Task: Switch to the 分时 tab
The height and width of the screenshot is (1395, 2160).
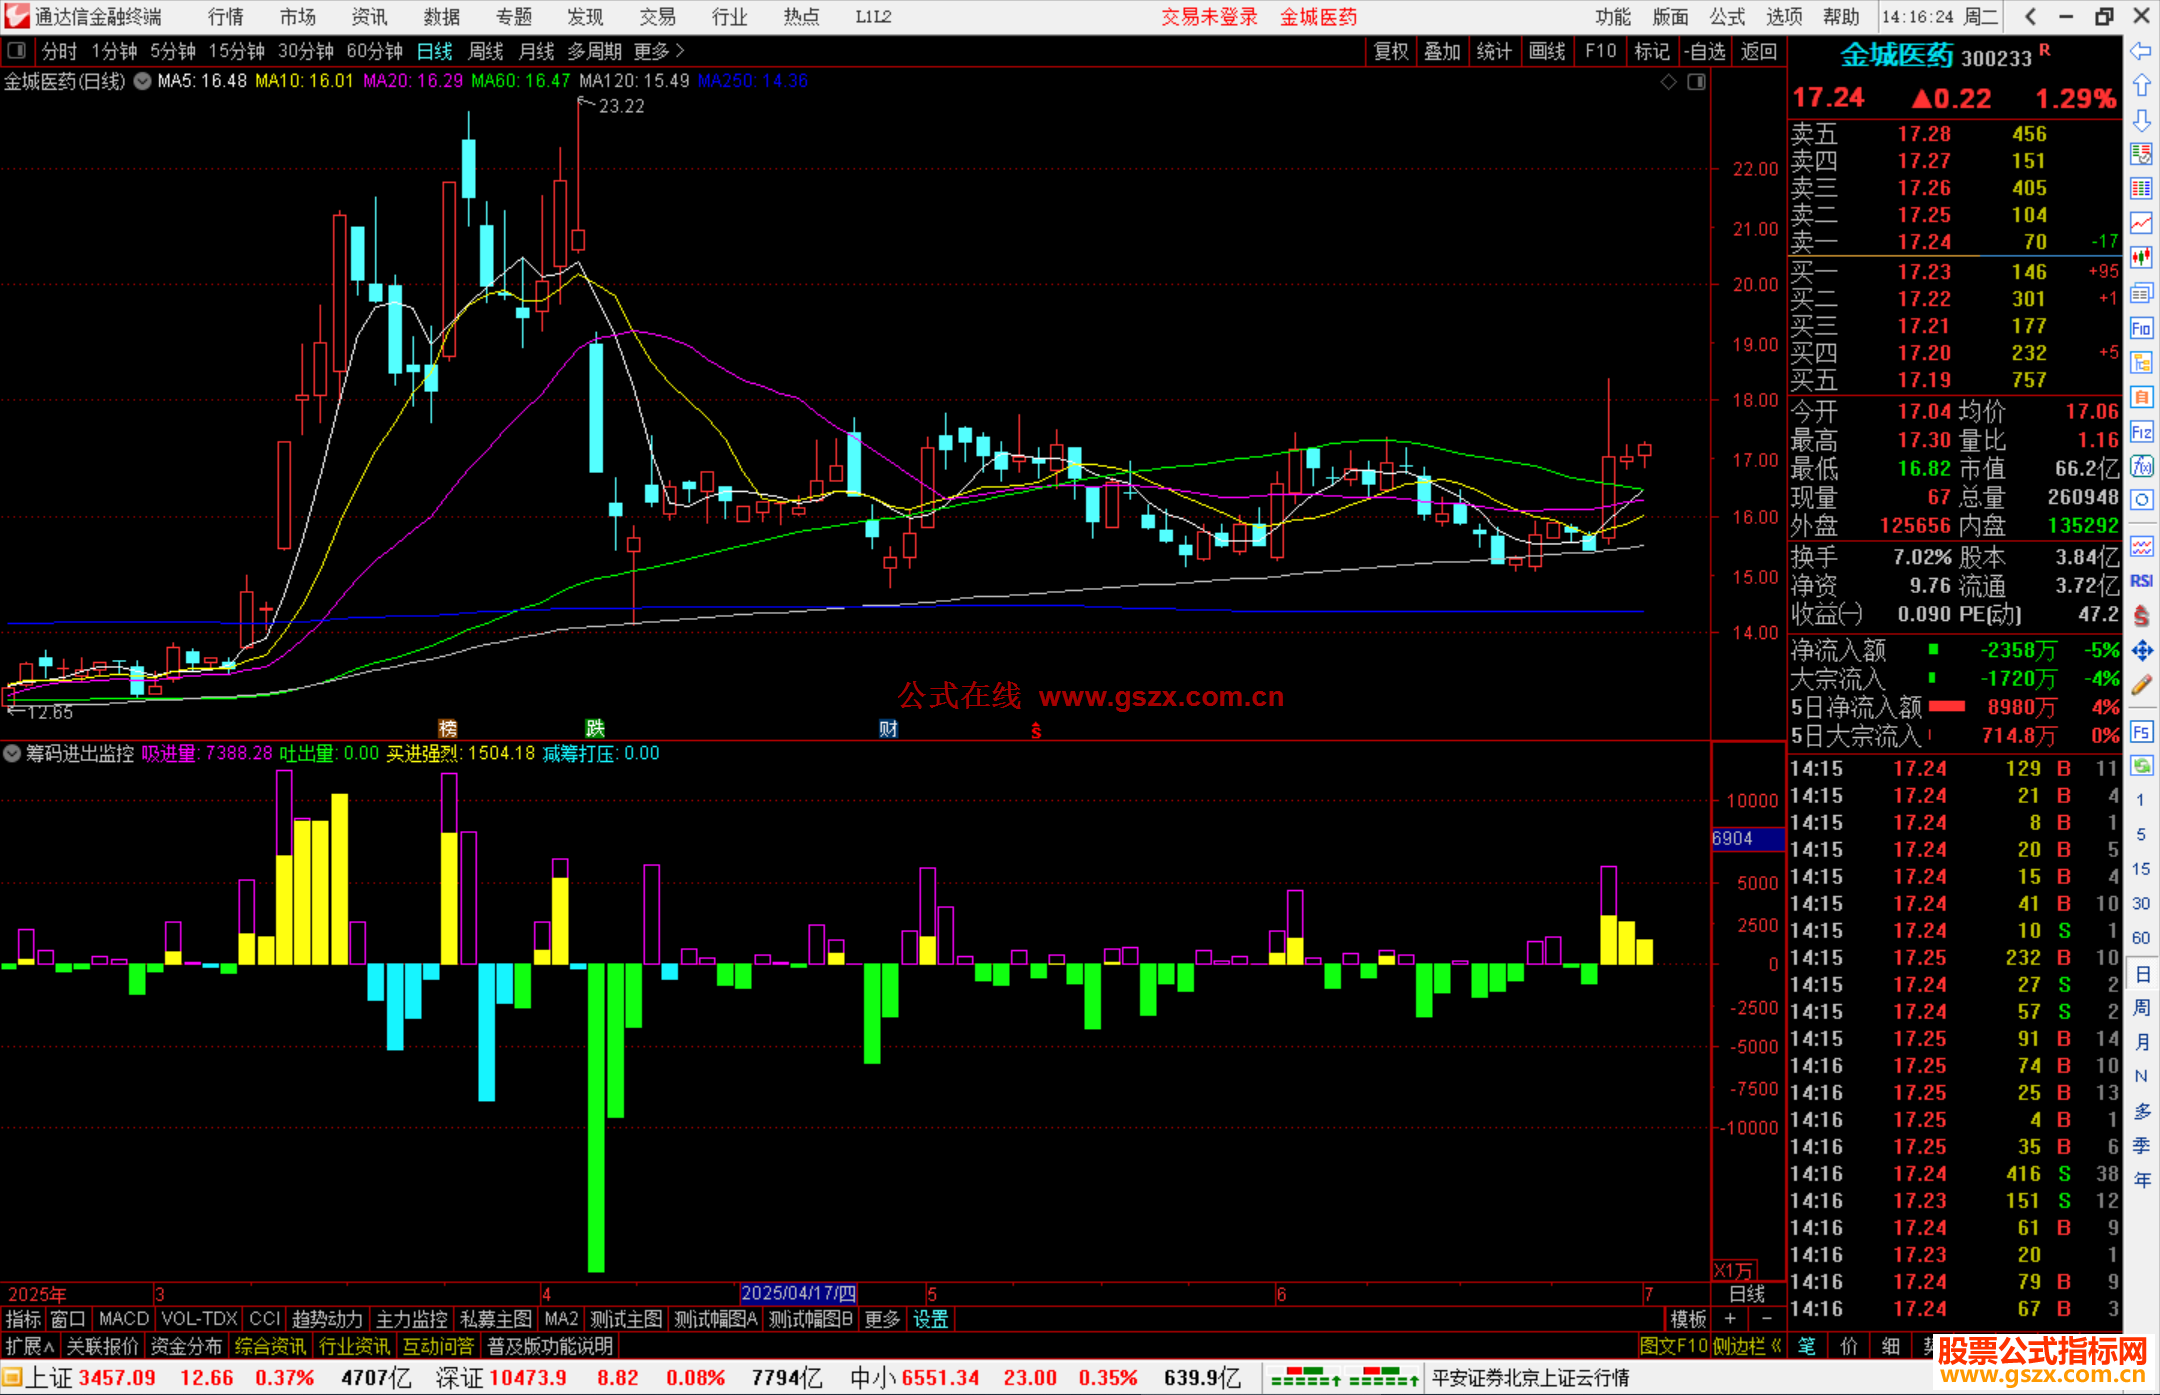Action: (x=59, y=51)
